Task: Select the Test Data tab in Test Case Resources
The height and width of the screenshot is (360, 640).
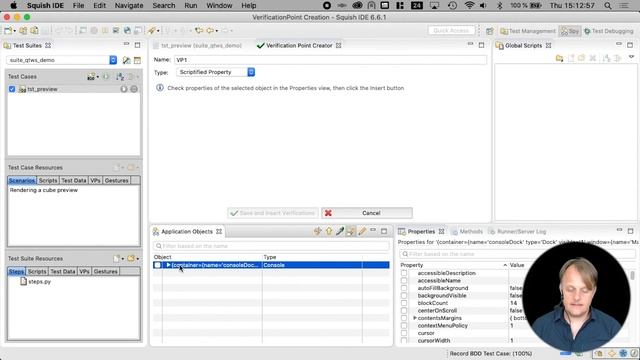Action: pyautogui.click(x=73, y=180)
